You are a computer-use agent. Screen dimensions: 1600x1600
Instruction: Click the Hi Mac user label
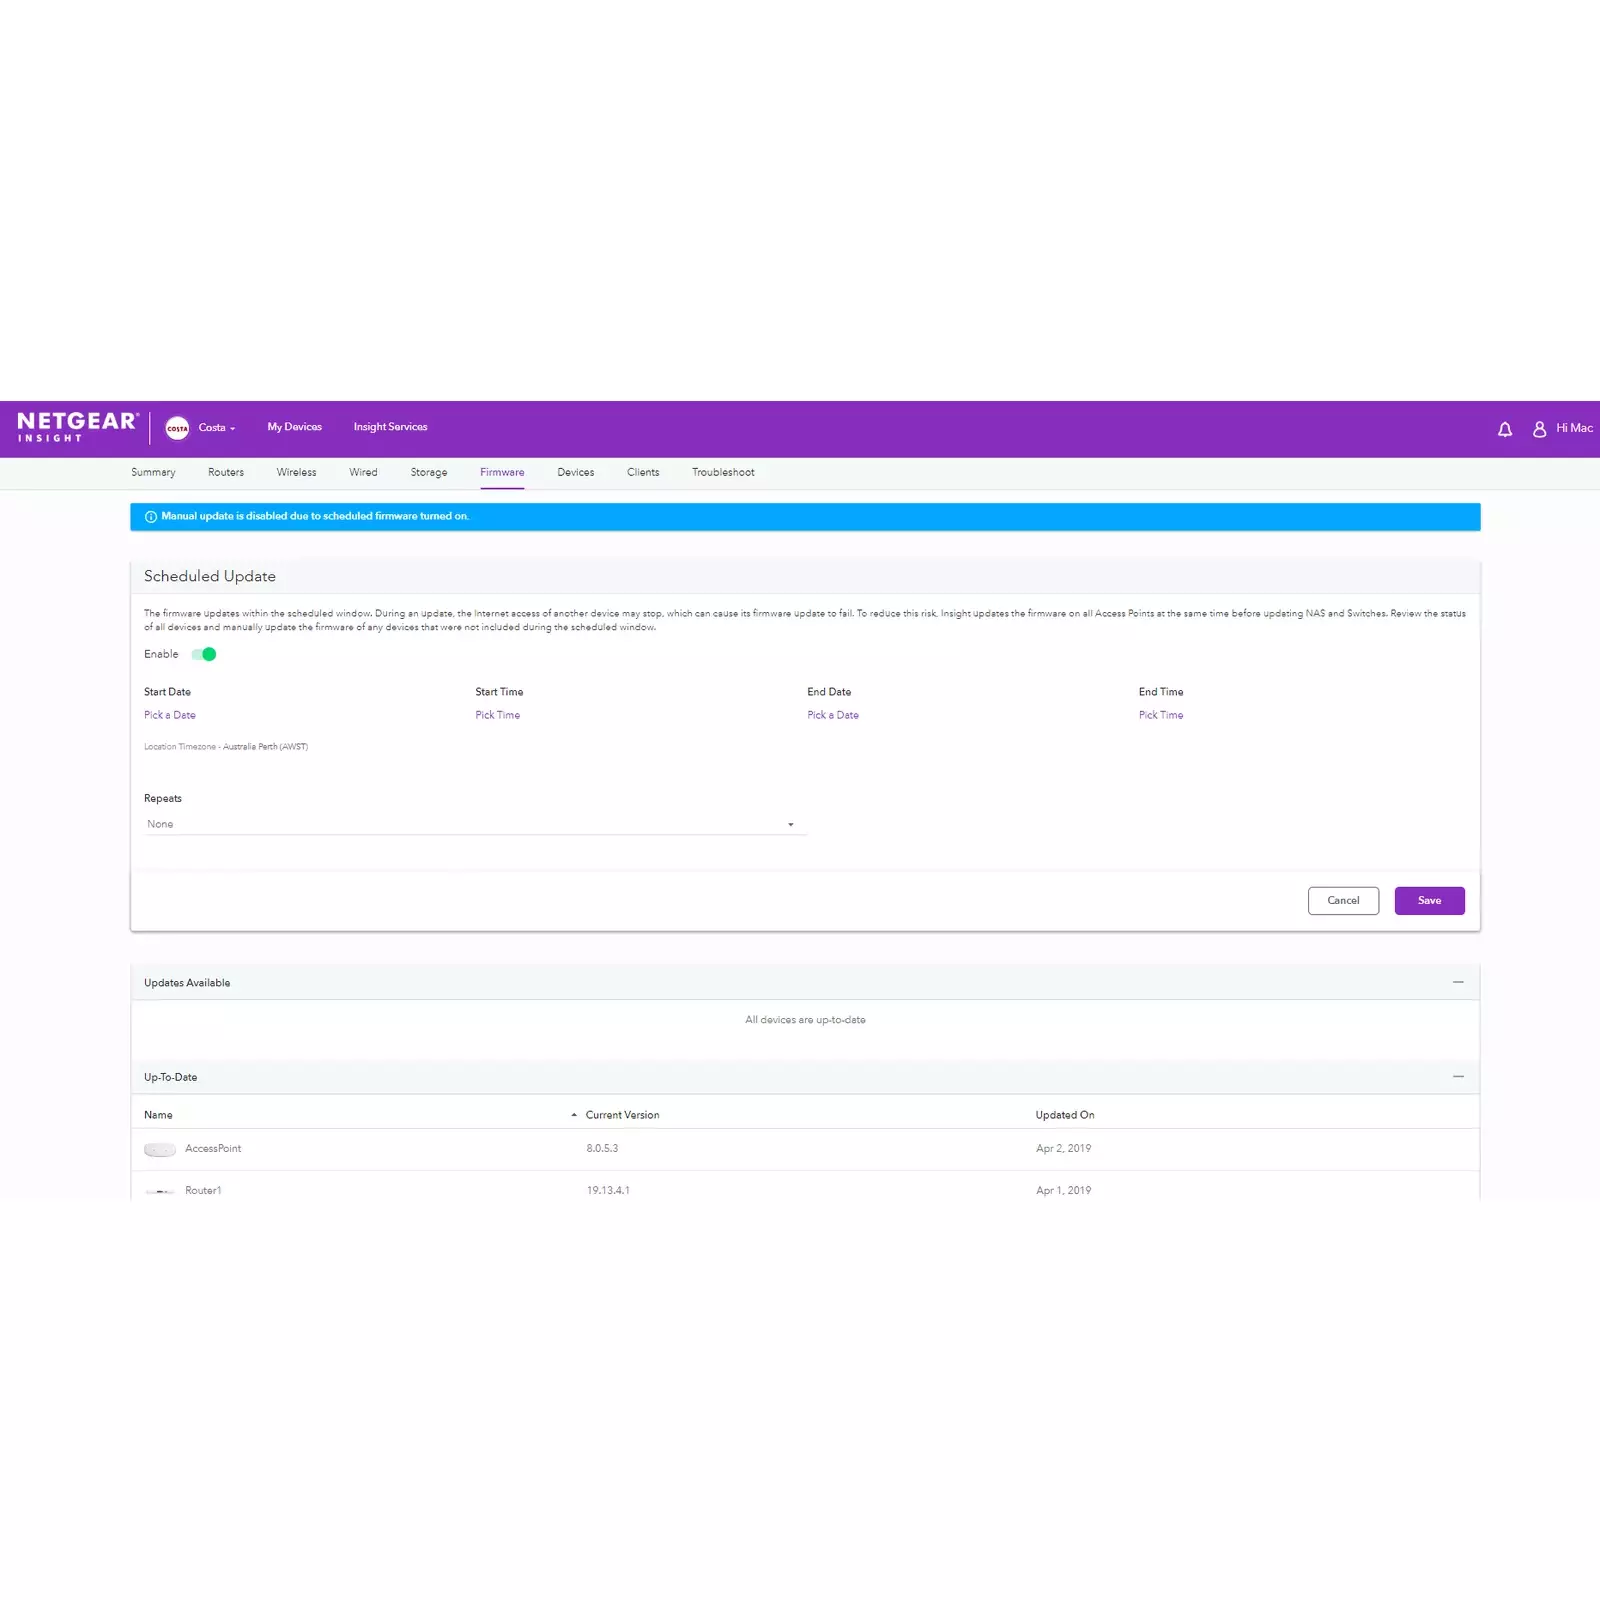tap(1574, 428)
